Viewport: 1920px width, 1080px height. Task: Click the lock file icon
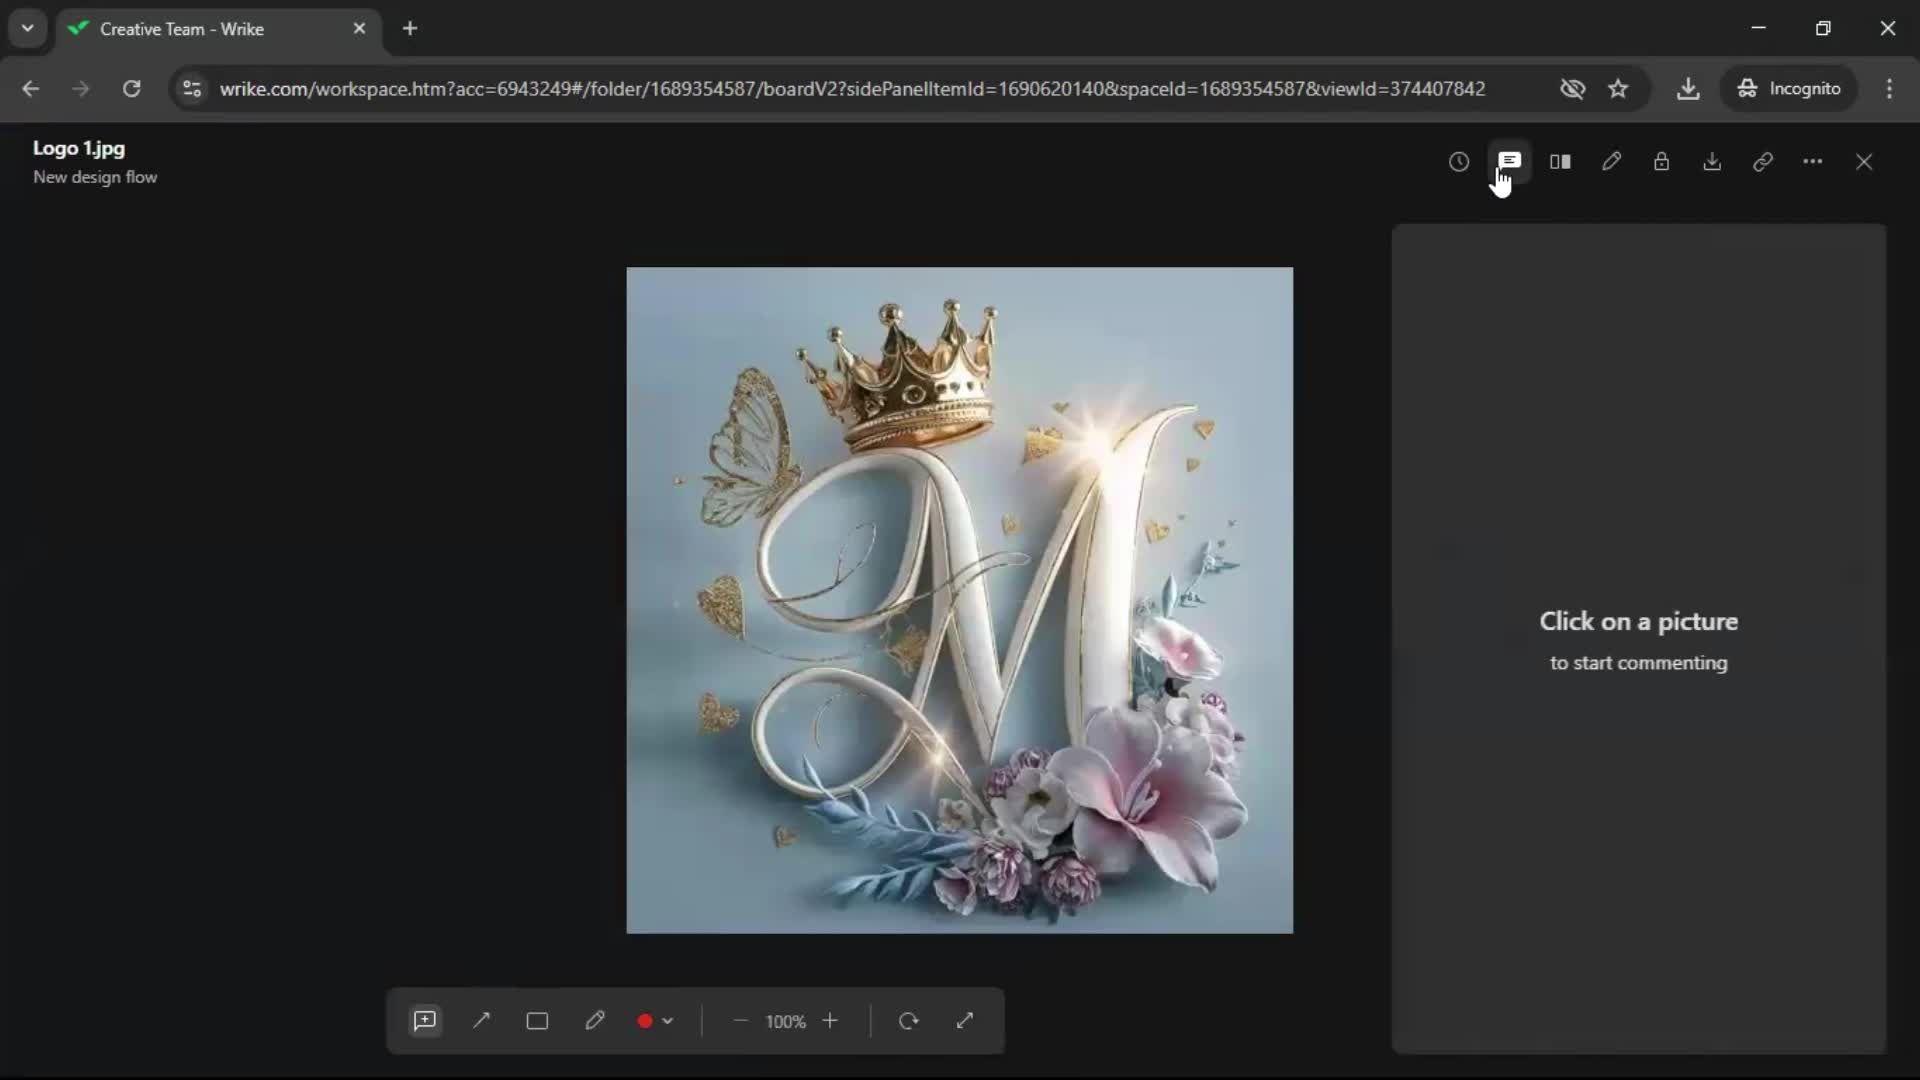click(x=1661, y=162)
